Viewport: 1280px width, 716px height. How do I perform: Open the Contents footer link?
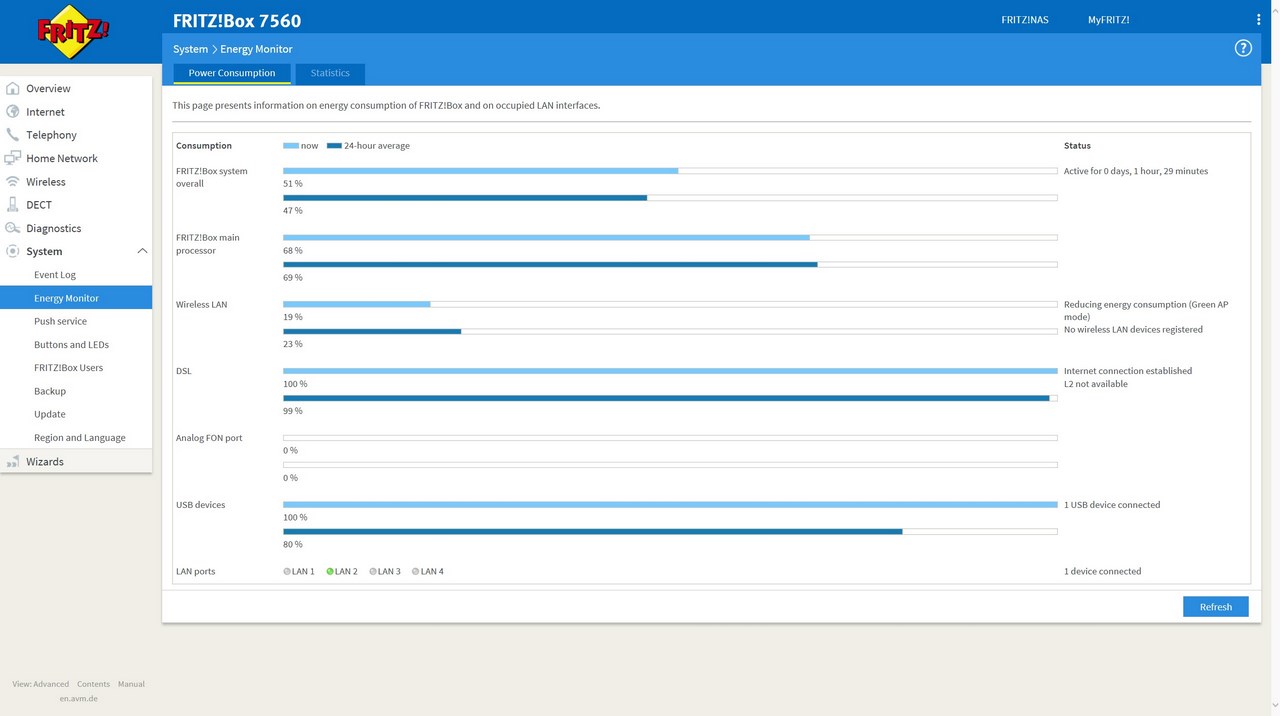tap(93, 684)
